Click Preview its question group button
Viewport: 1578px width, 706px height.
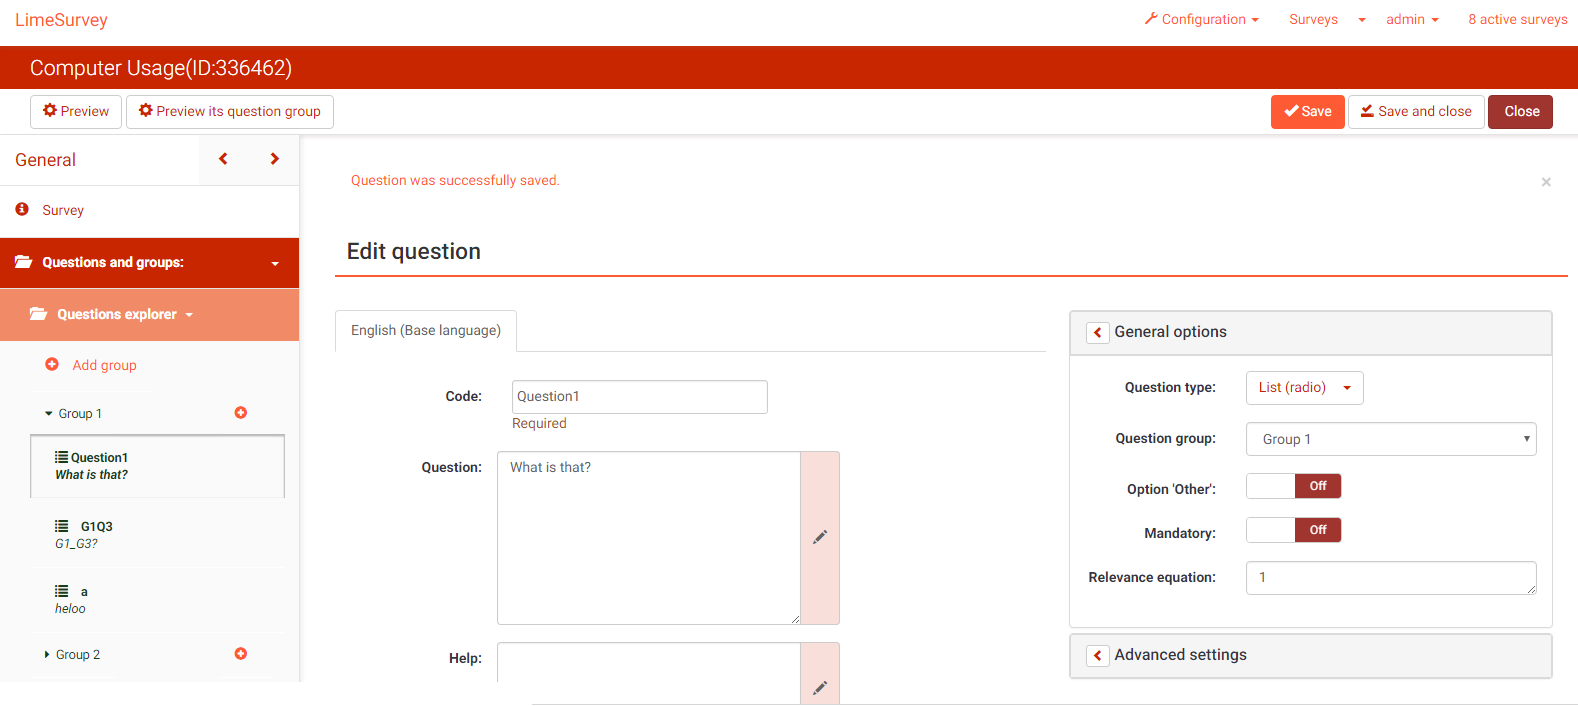click(x=230, y=112)
